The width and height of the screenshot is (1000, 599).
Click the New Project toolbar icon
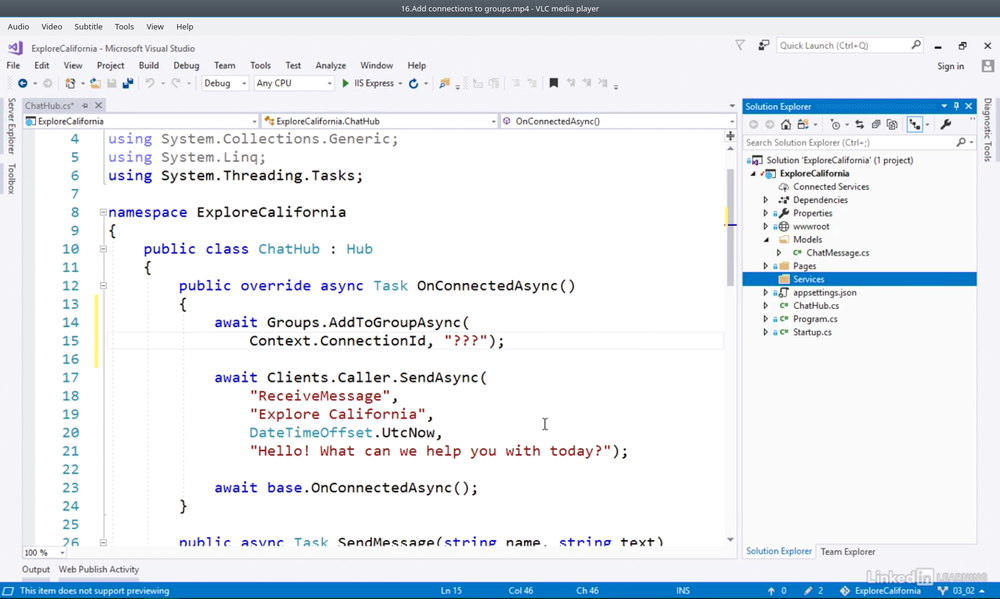click(70, 84)
